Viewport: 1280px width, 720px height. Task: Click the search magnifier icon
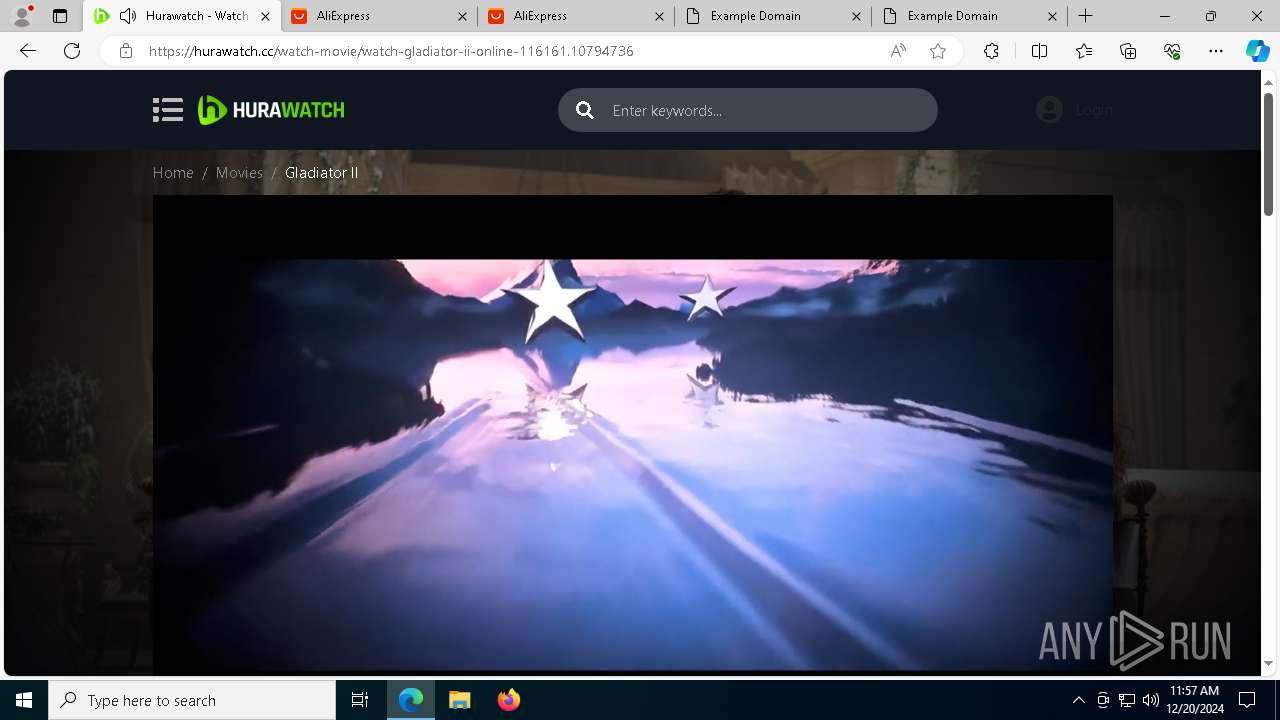(585, 110)
